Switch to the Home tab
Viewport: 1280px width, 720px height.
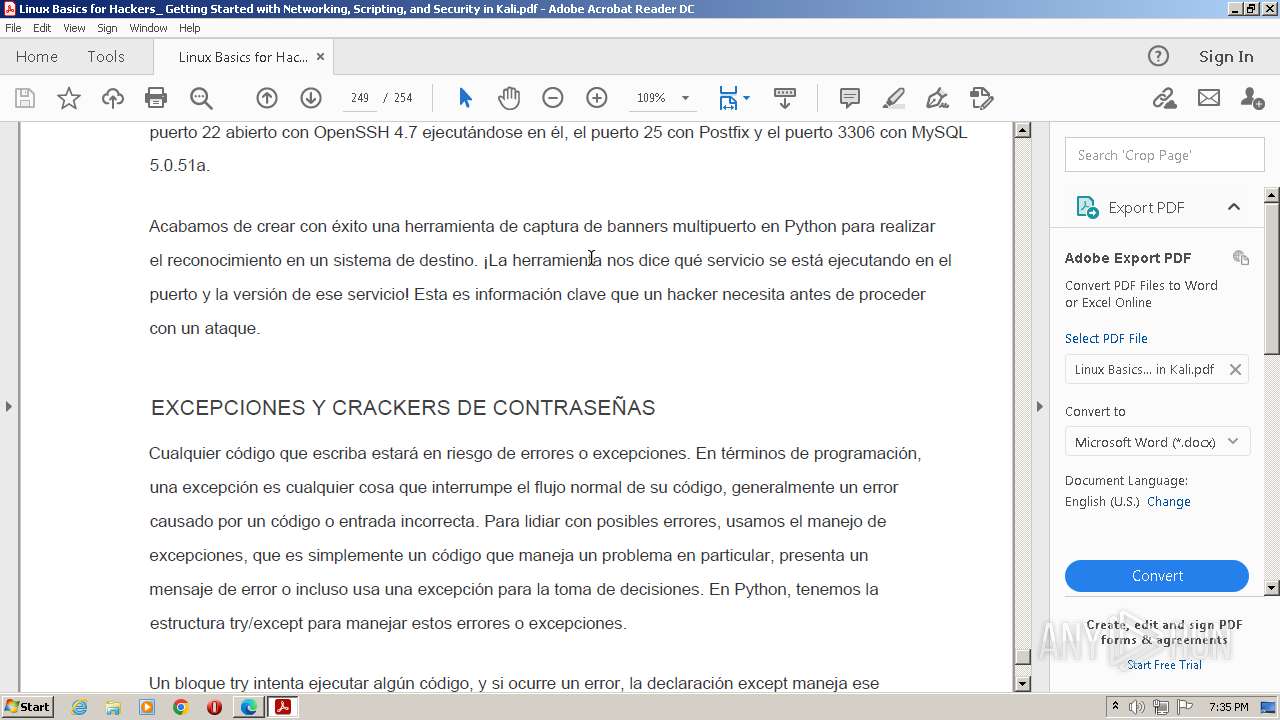tap(37, 57)
